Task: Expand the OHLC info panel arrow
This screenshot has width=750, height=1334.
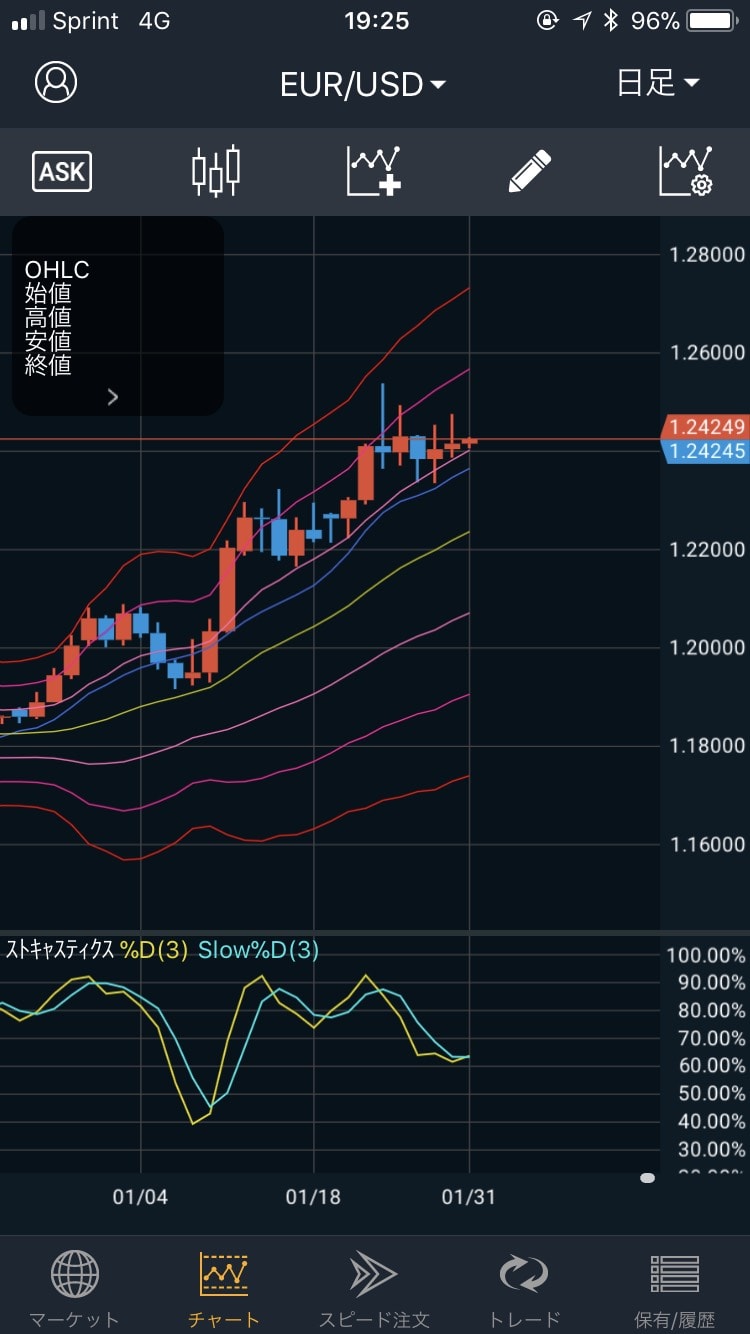Action: (113, 397)
